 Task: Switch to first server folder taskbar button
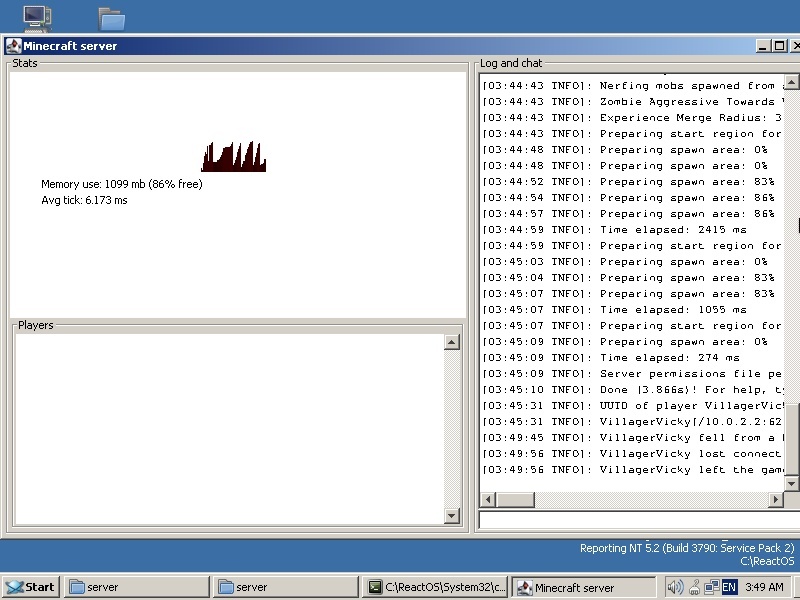[x=137, y=587]
